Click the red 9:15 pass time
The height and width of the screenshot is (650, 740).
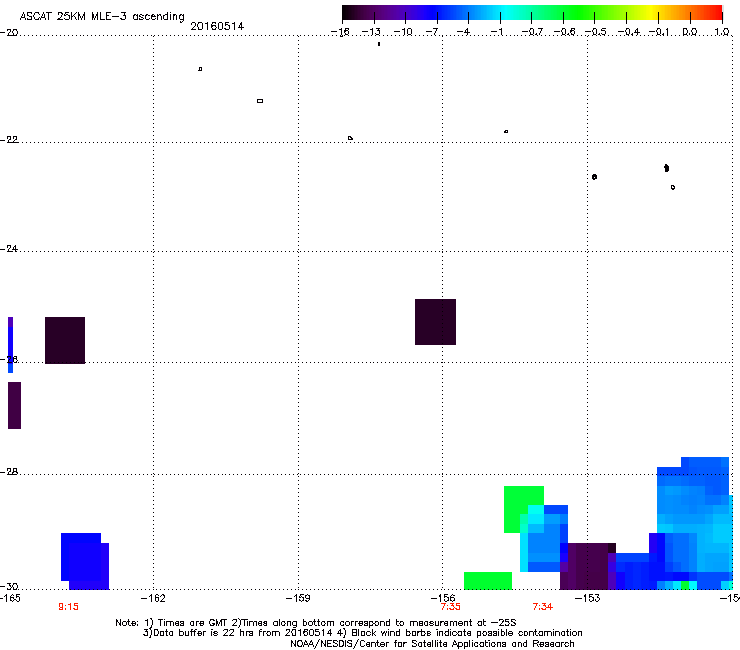68,607
